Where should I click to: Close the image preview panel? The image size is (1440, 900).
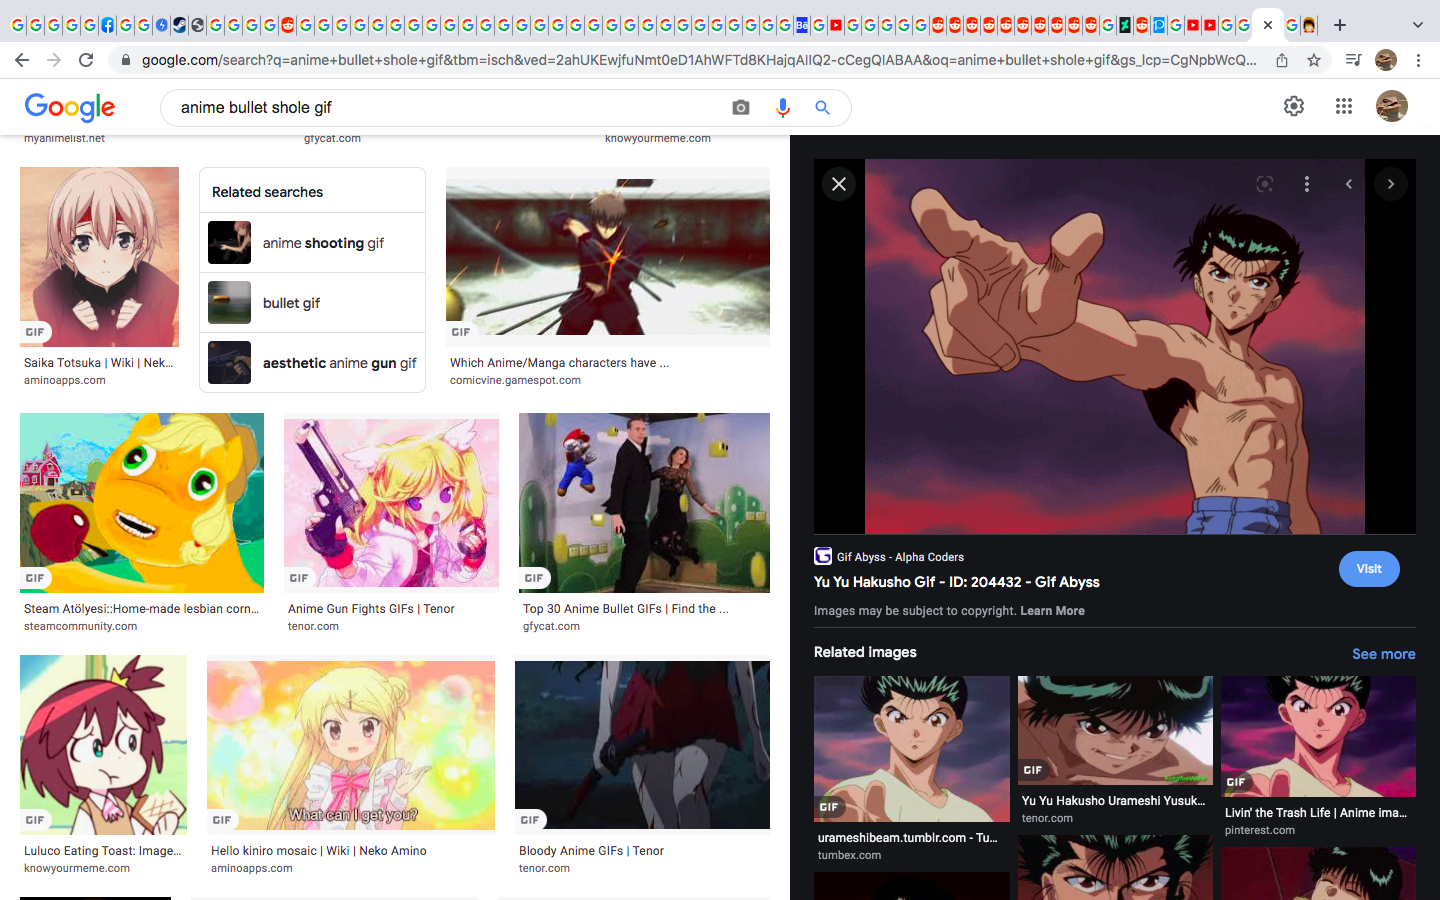pos(839,184)
